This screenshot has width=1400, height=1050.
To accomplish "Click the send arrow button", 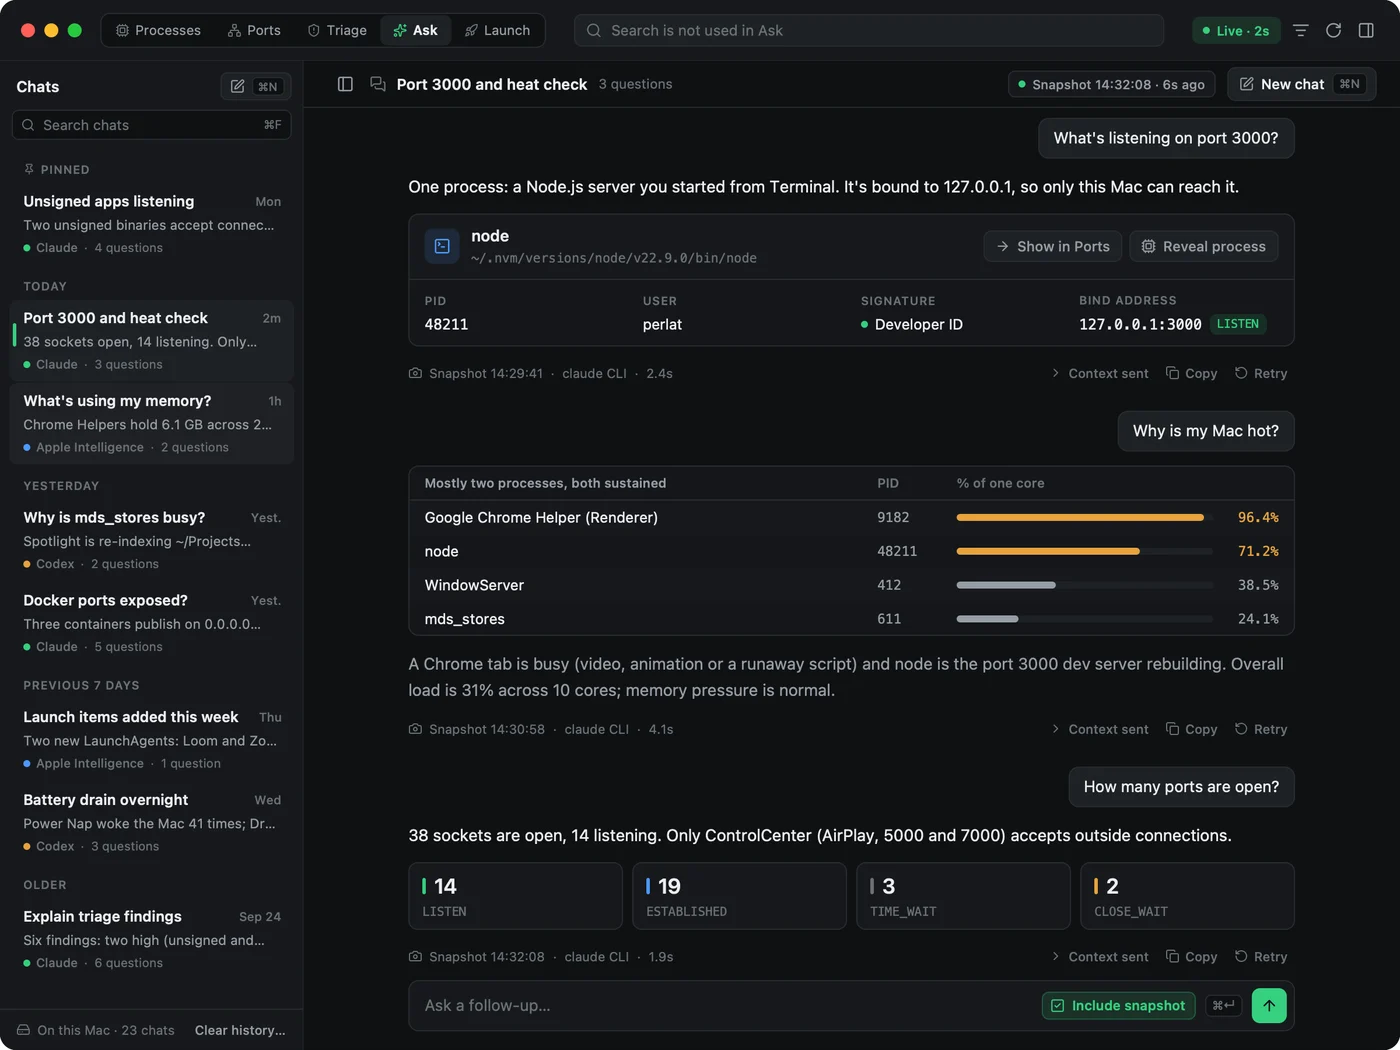I will (x=1269, y=1005).
